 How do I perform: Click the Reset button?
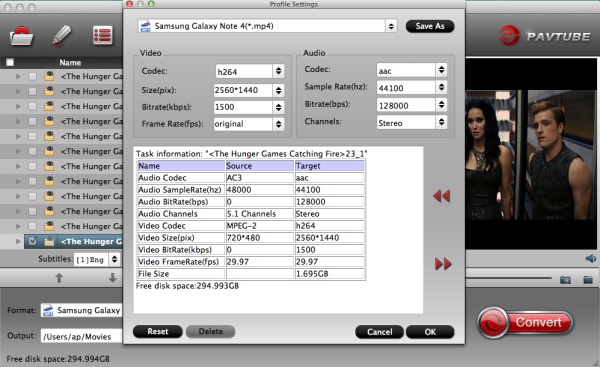click(158, 331)
